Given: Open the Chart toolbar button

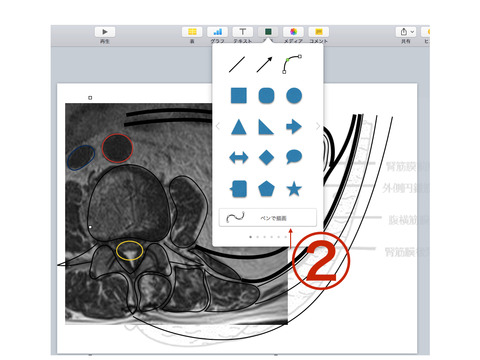Looking at the screenshot, I should 217,32.
